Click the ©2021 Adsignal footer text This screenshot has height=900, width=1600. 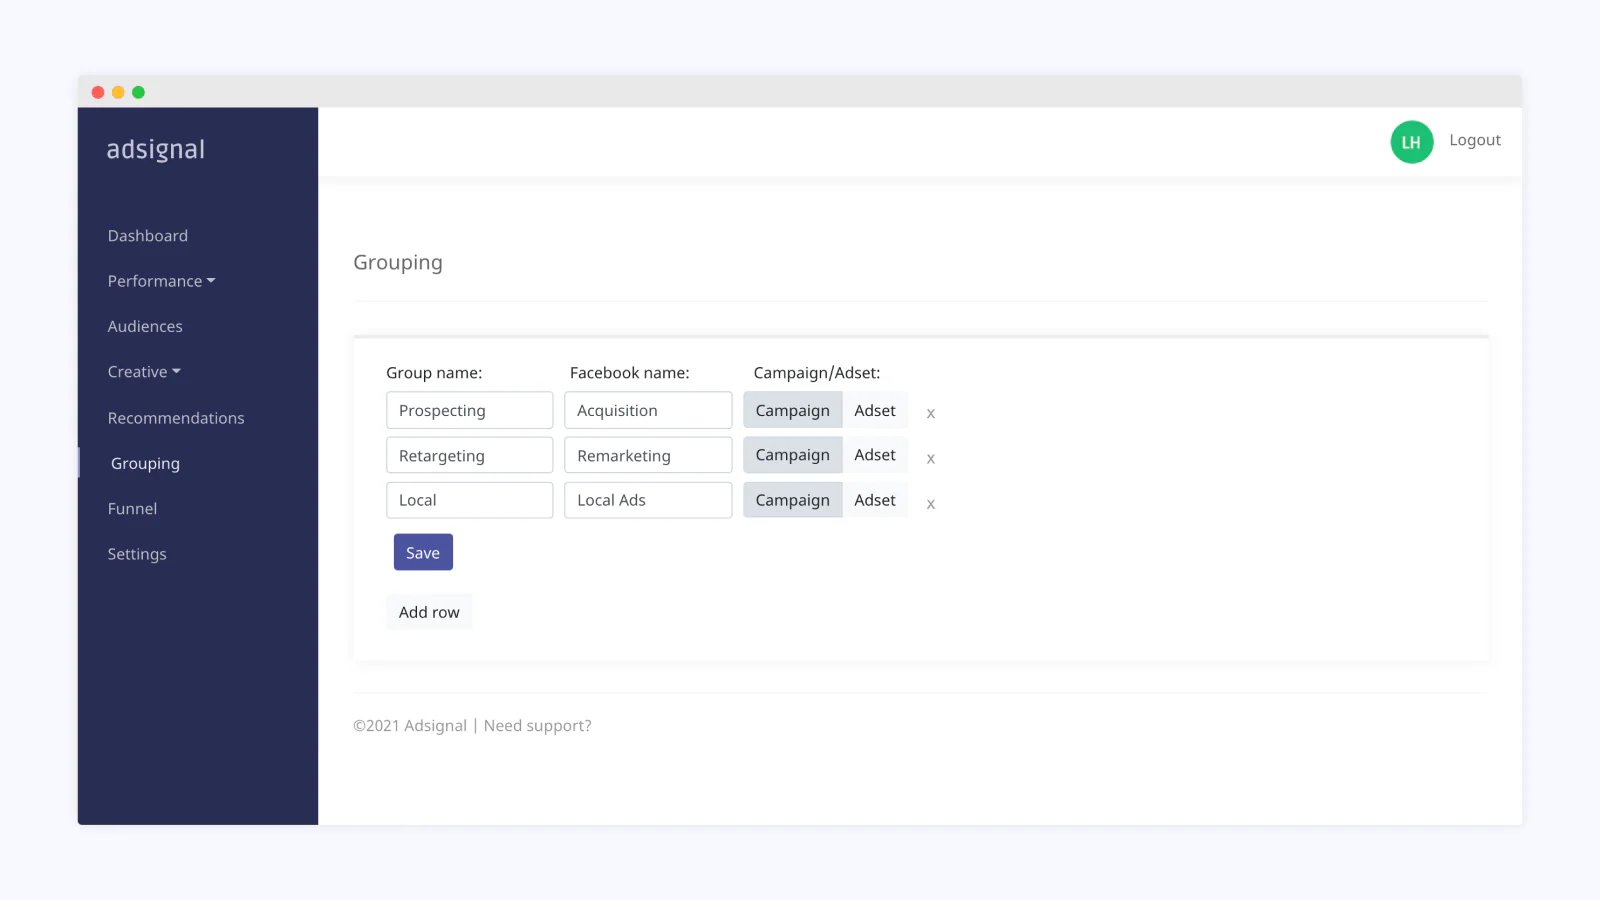(x=410, y=726)
